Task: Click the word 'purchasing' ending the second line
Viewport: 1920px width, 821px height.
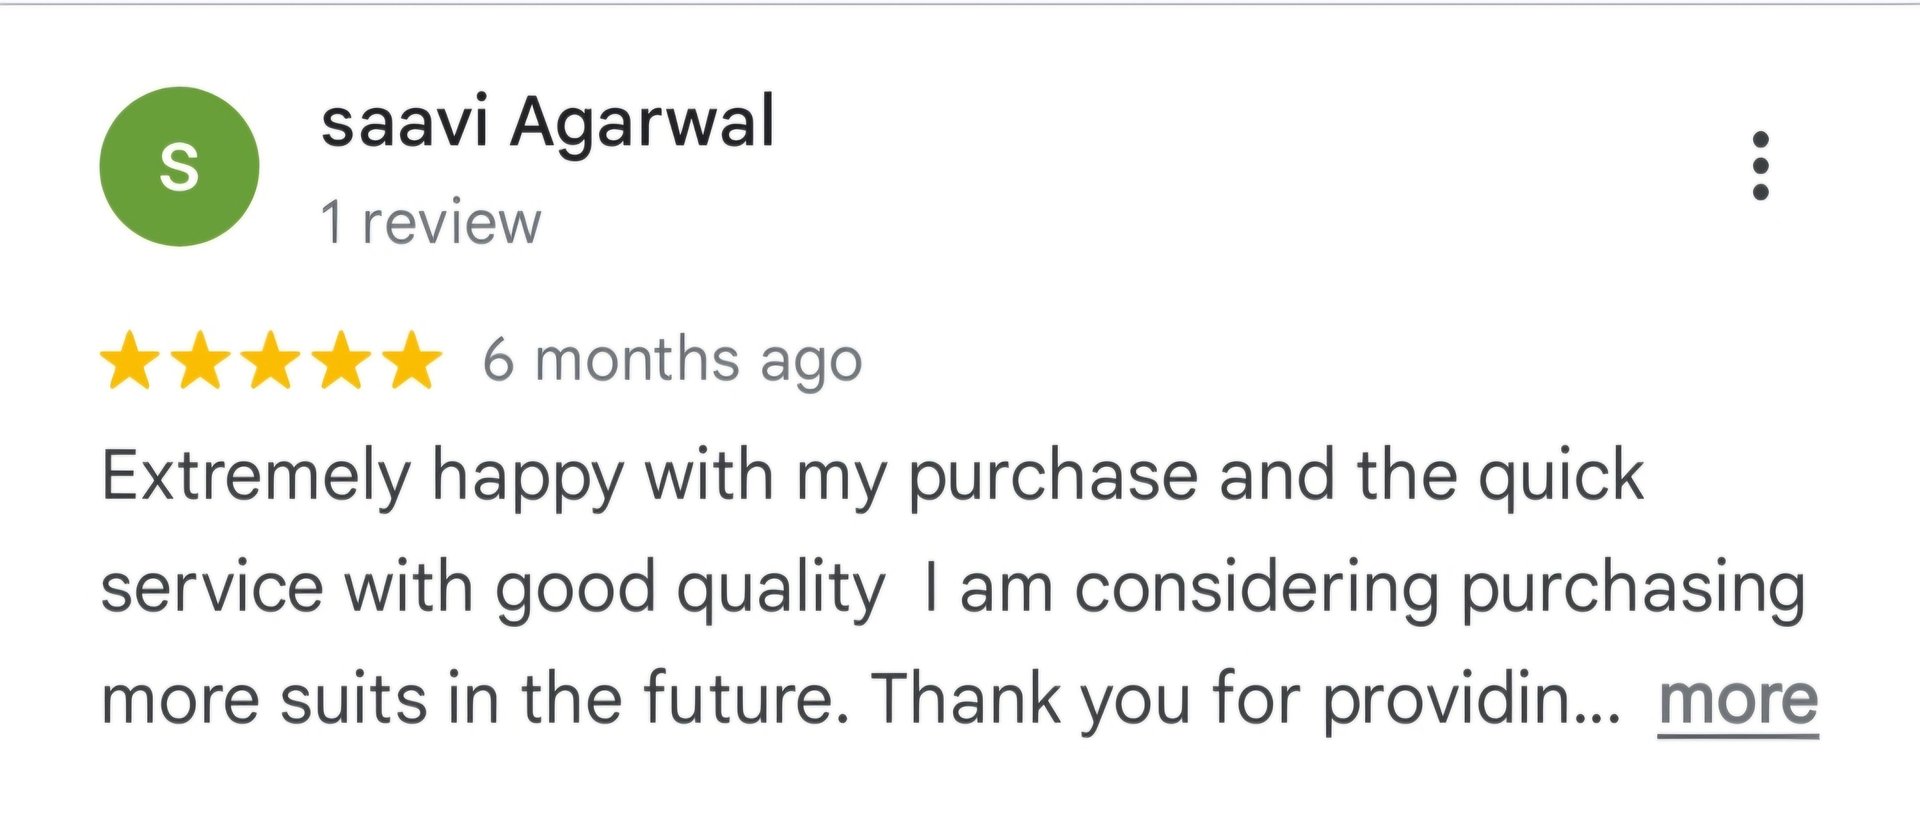Action: pos(1632,588)
